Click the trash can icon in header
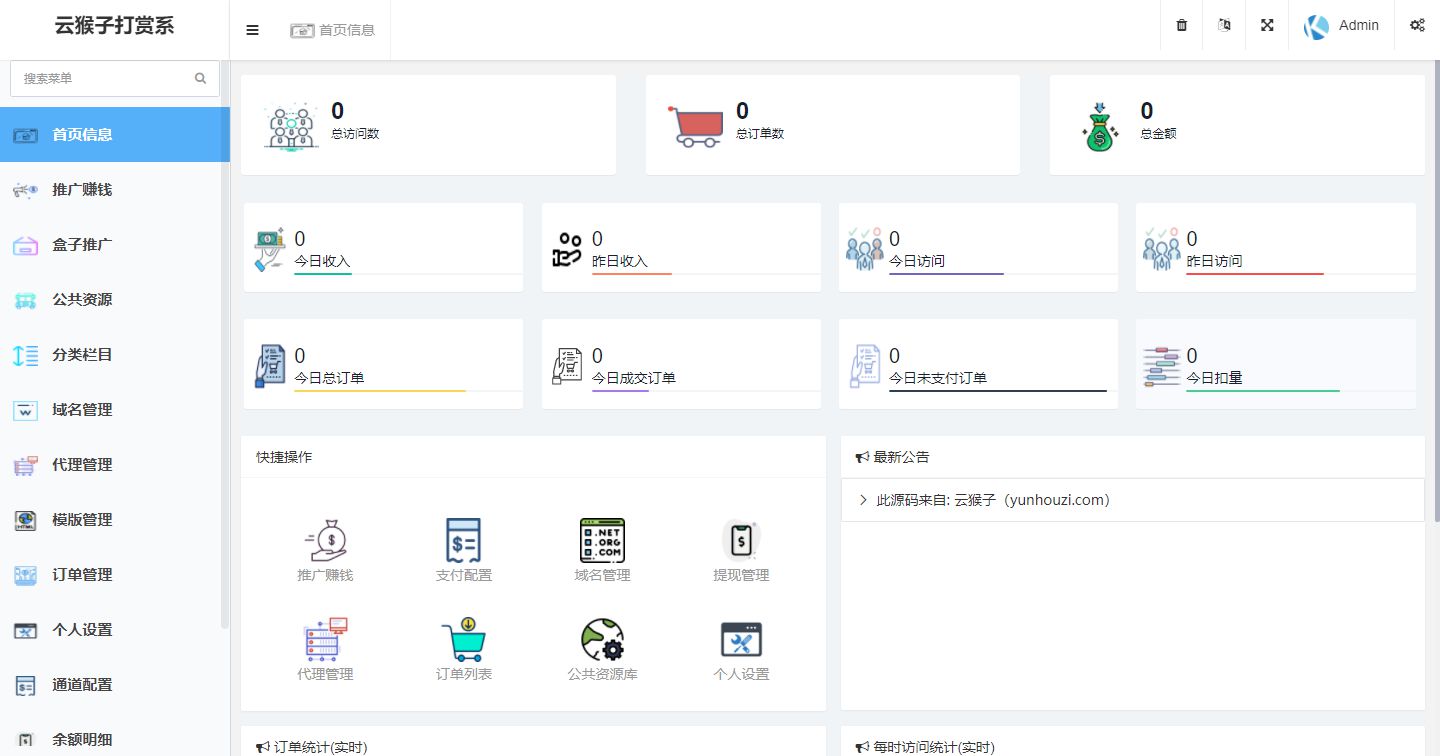This screenshot has width=1440, height=756. click(1182, 26)
